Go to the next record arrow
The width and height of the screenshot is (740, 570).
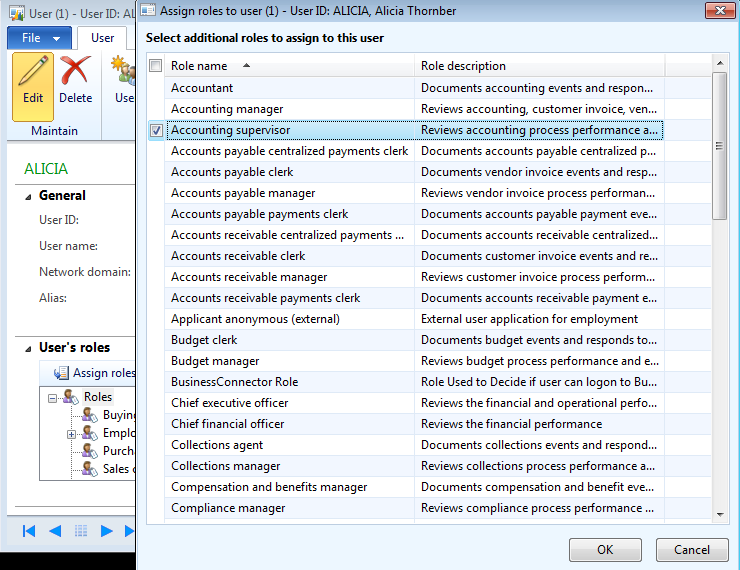click(x=107, y=531)
